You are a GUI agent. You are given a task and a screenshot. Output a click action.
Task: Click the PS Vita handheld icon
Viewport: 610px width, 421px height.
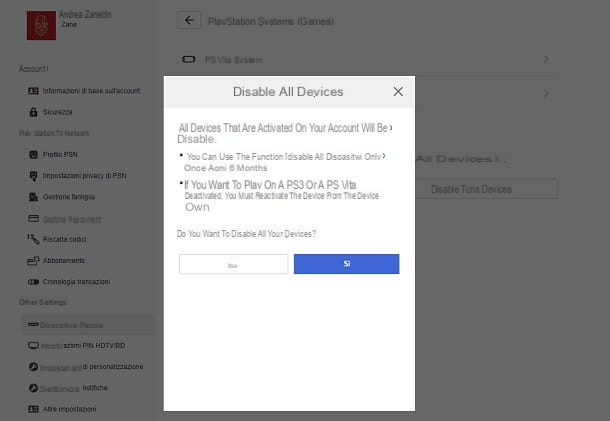coord(189,60)
